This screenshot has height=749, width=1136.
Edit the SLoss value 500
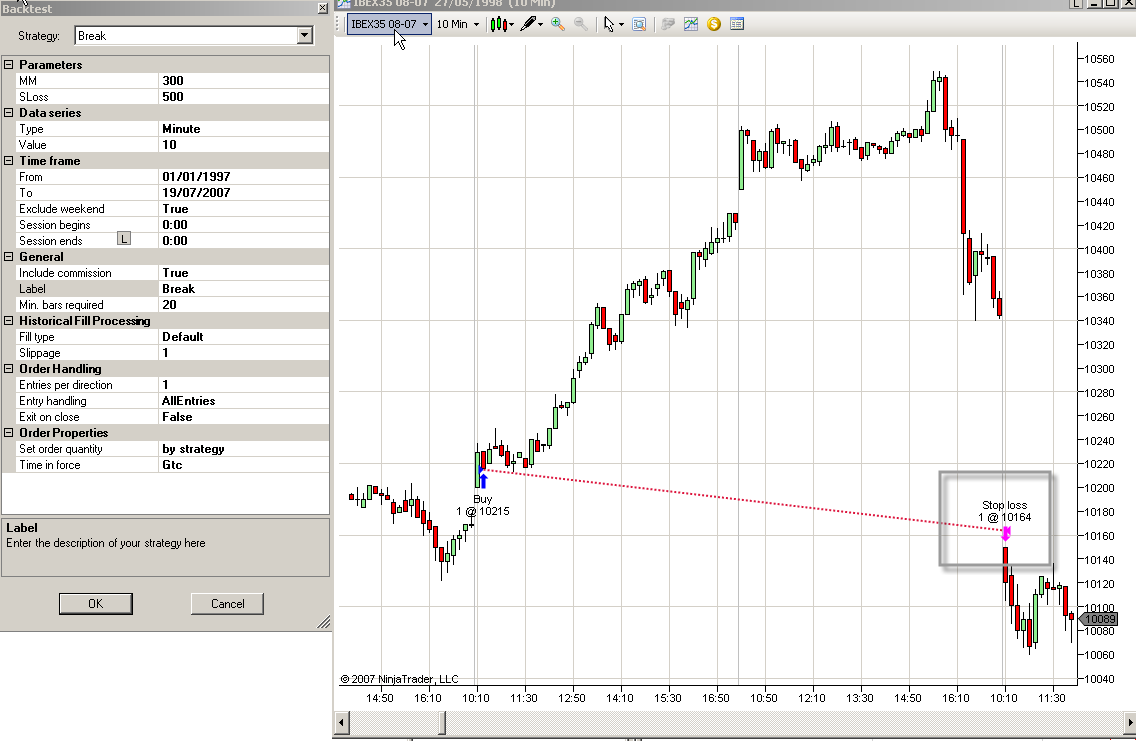pos(243,96)
